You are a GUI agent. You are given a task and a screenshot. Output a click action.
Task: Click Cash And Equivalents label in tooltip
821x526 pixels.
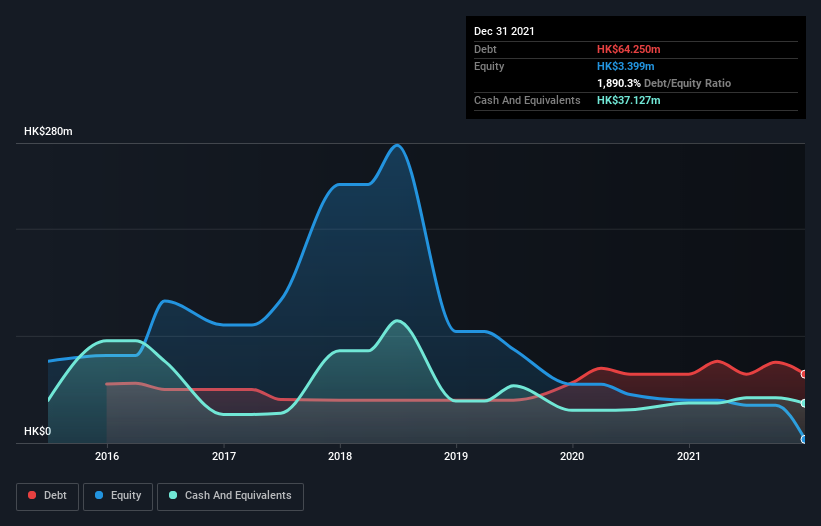point(527,100)
